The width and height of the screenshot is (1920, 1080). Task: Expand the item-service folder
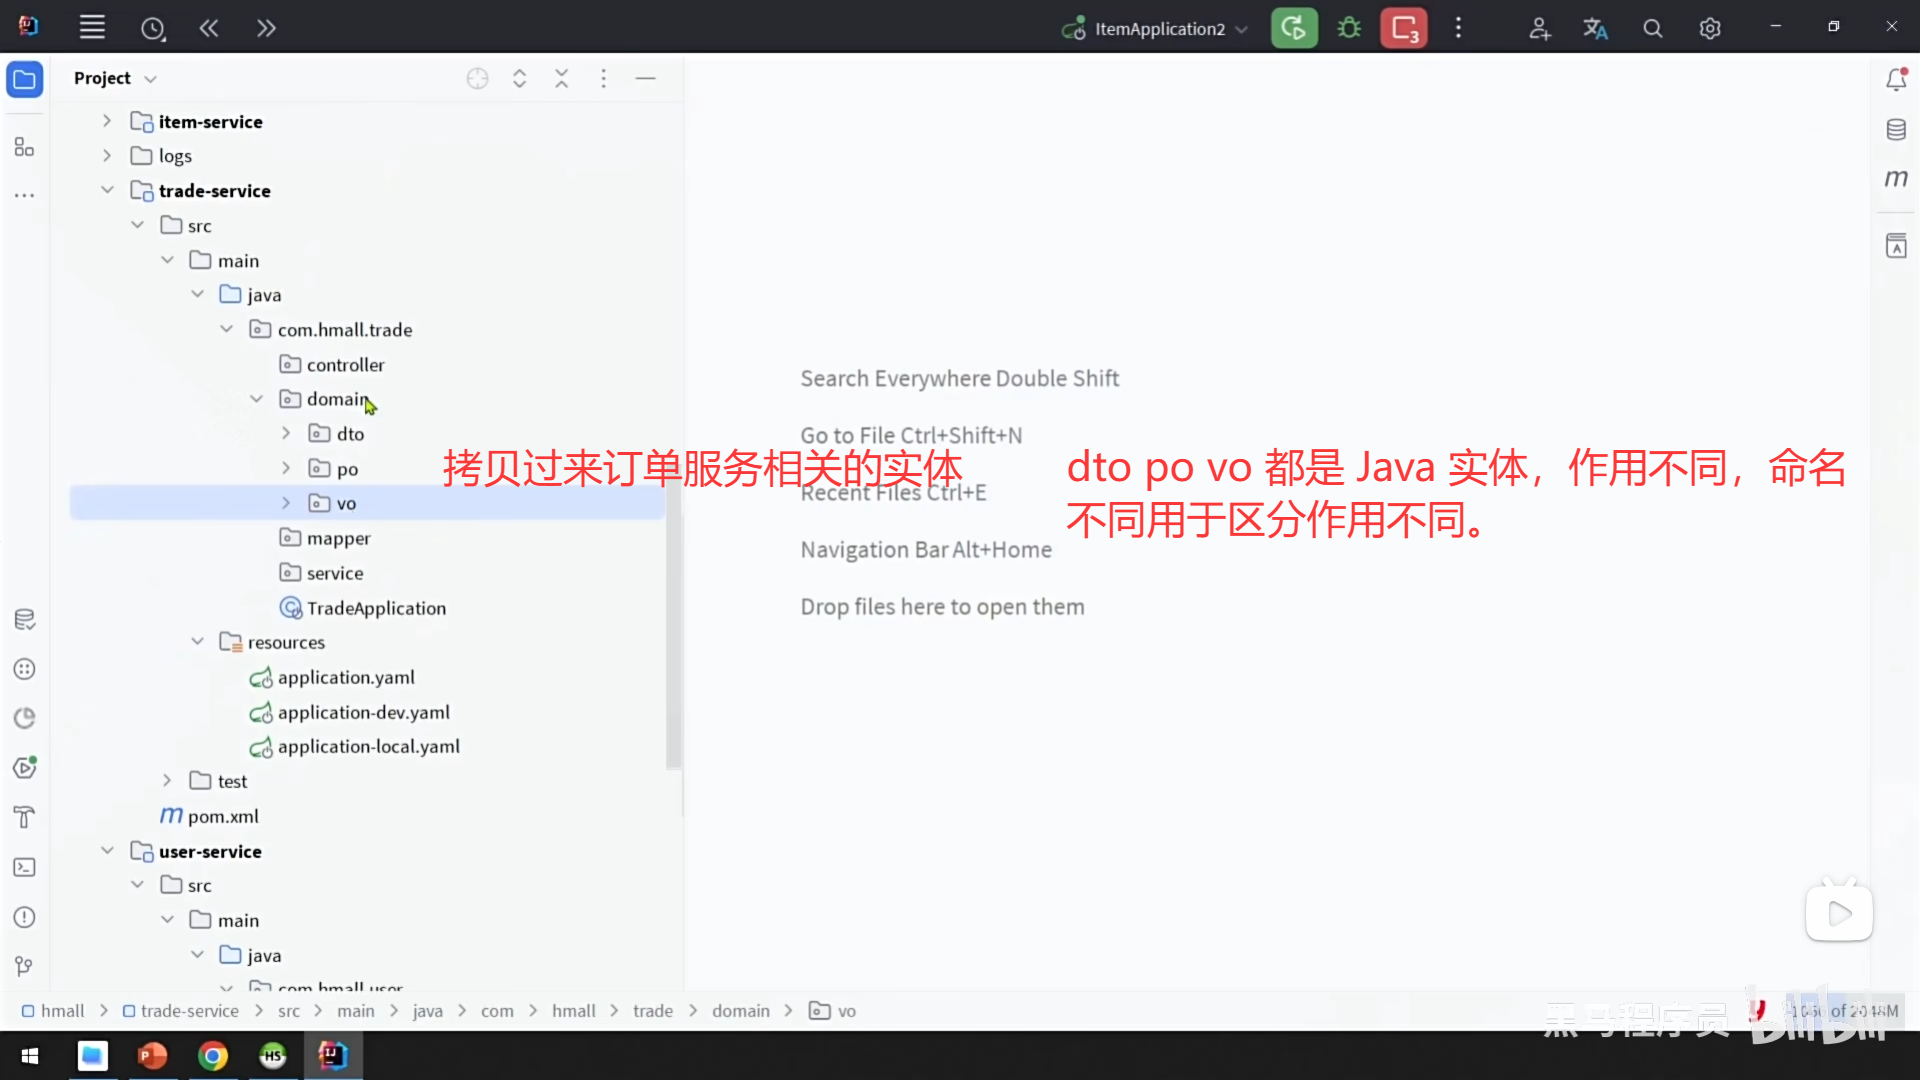(107, 120)
